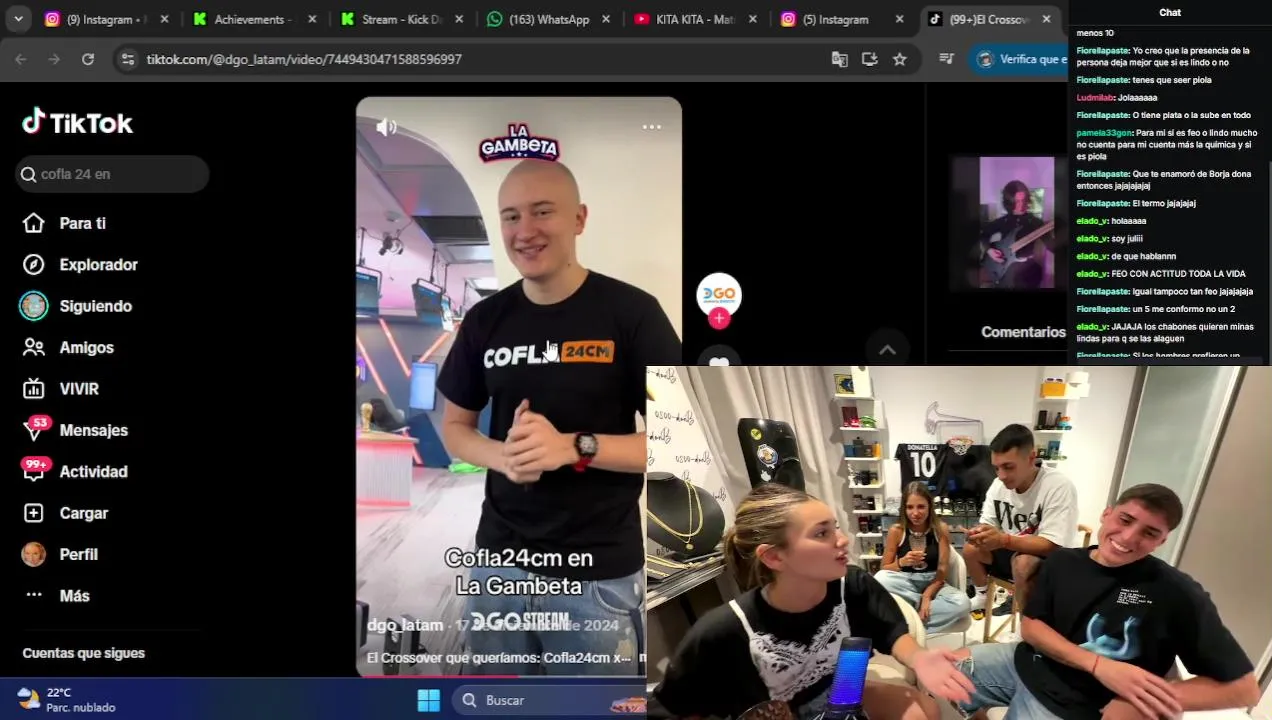The width and height of the screenshot is (1272, 720).
Task: Click the Cuentas que sigues heading
Action: coord(84,653)
